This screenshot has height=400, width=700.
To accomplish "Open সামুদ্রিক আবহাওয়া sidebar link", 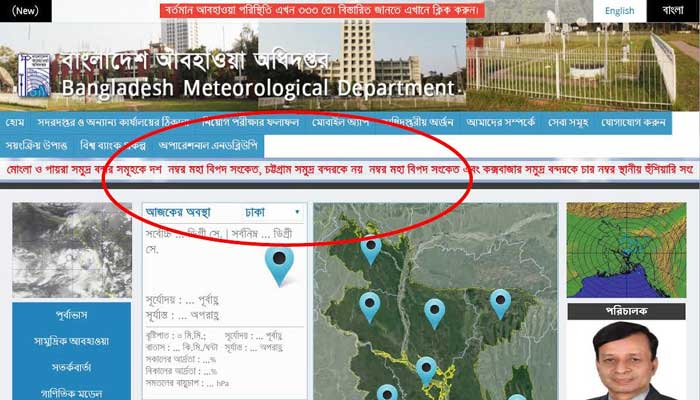I will coord(71,342).
